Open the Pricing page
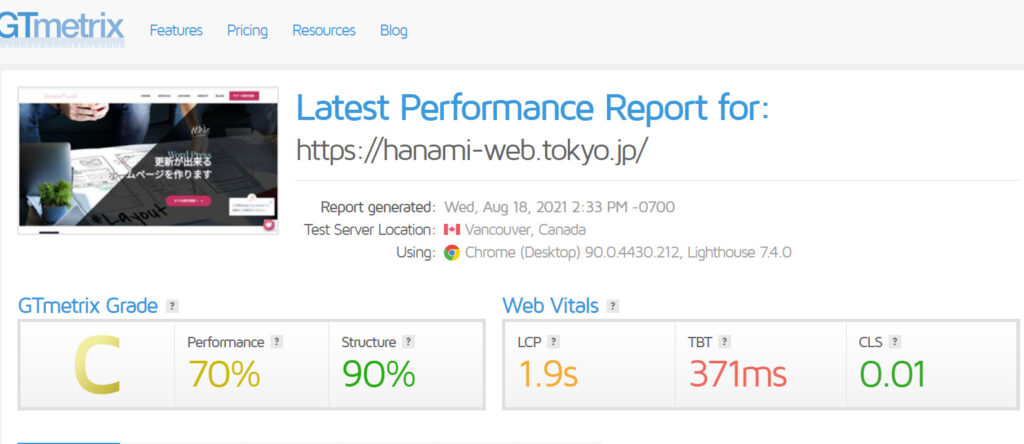1024x444 pixels. pyautogui.click(x=248, y=31)
